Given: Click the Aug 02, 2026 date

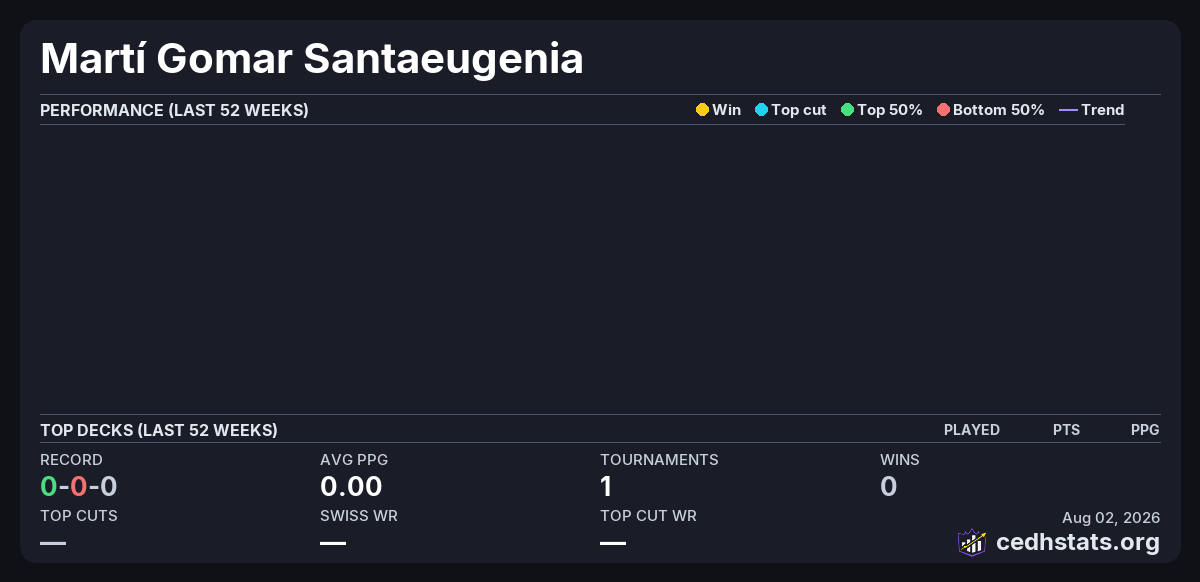Looking at the screenshot, I should pyautogui.click(x=1111, y=517).
